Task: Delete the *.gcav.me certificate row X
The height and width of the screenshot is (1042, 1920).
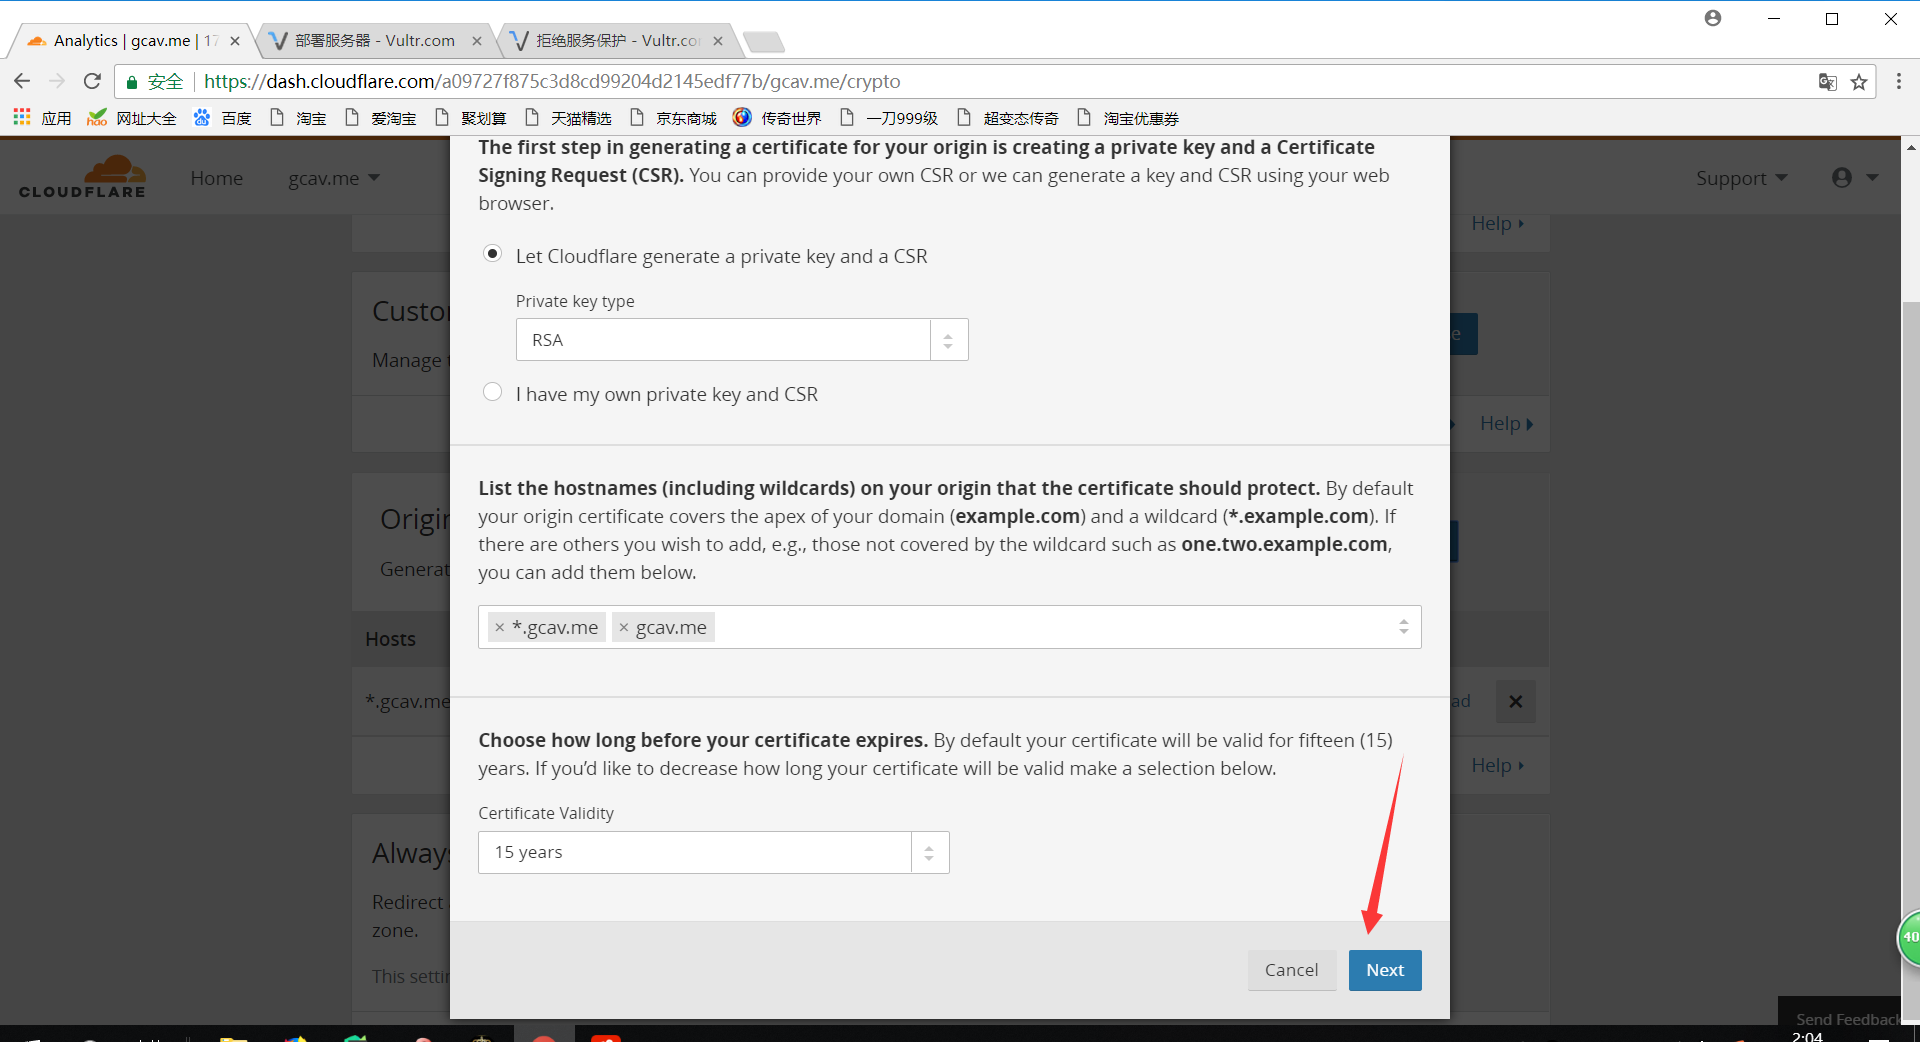Action: pos(1515,701)
